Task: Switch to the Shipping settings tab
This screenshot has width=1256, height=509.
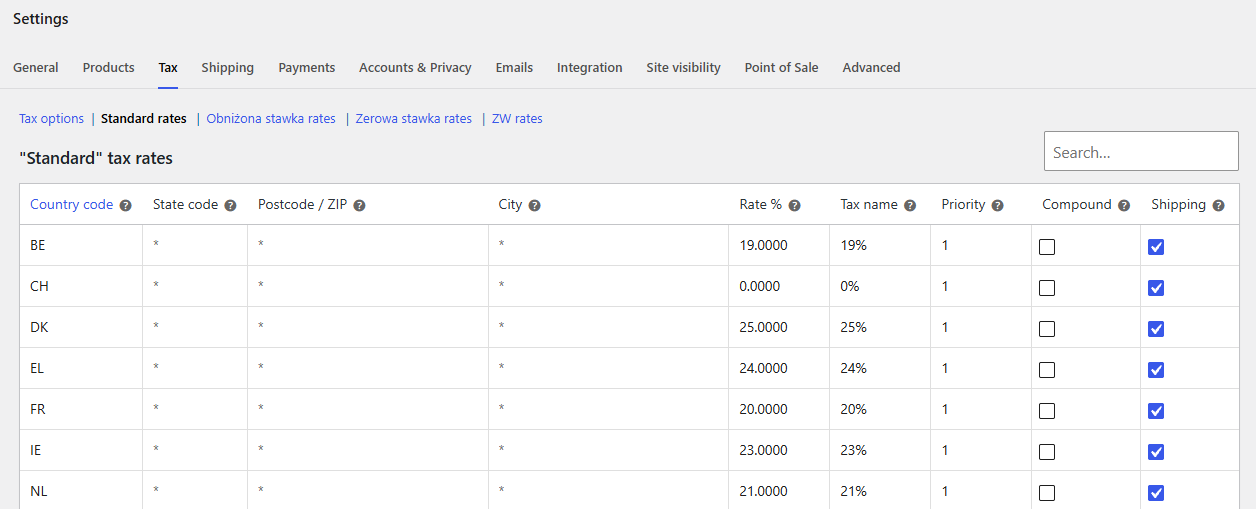Action: click(227, 68)
